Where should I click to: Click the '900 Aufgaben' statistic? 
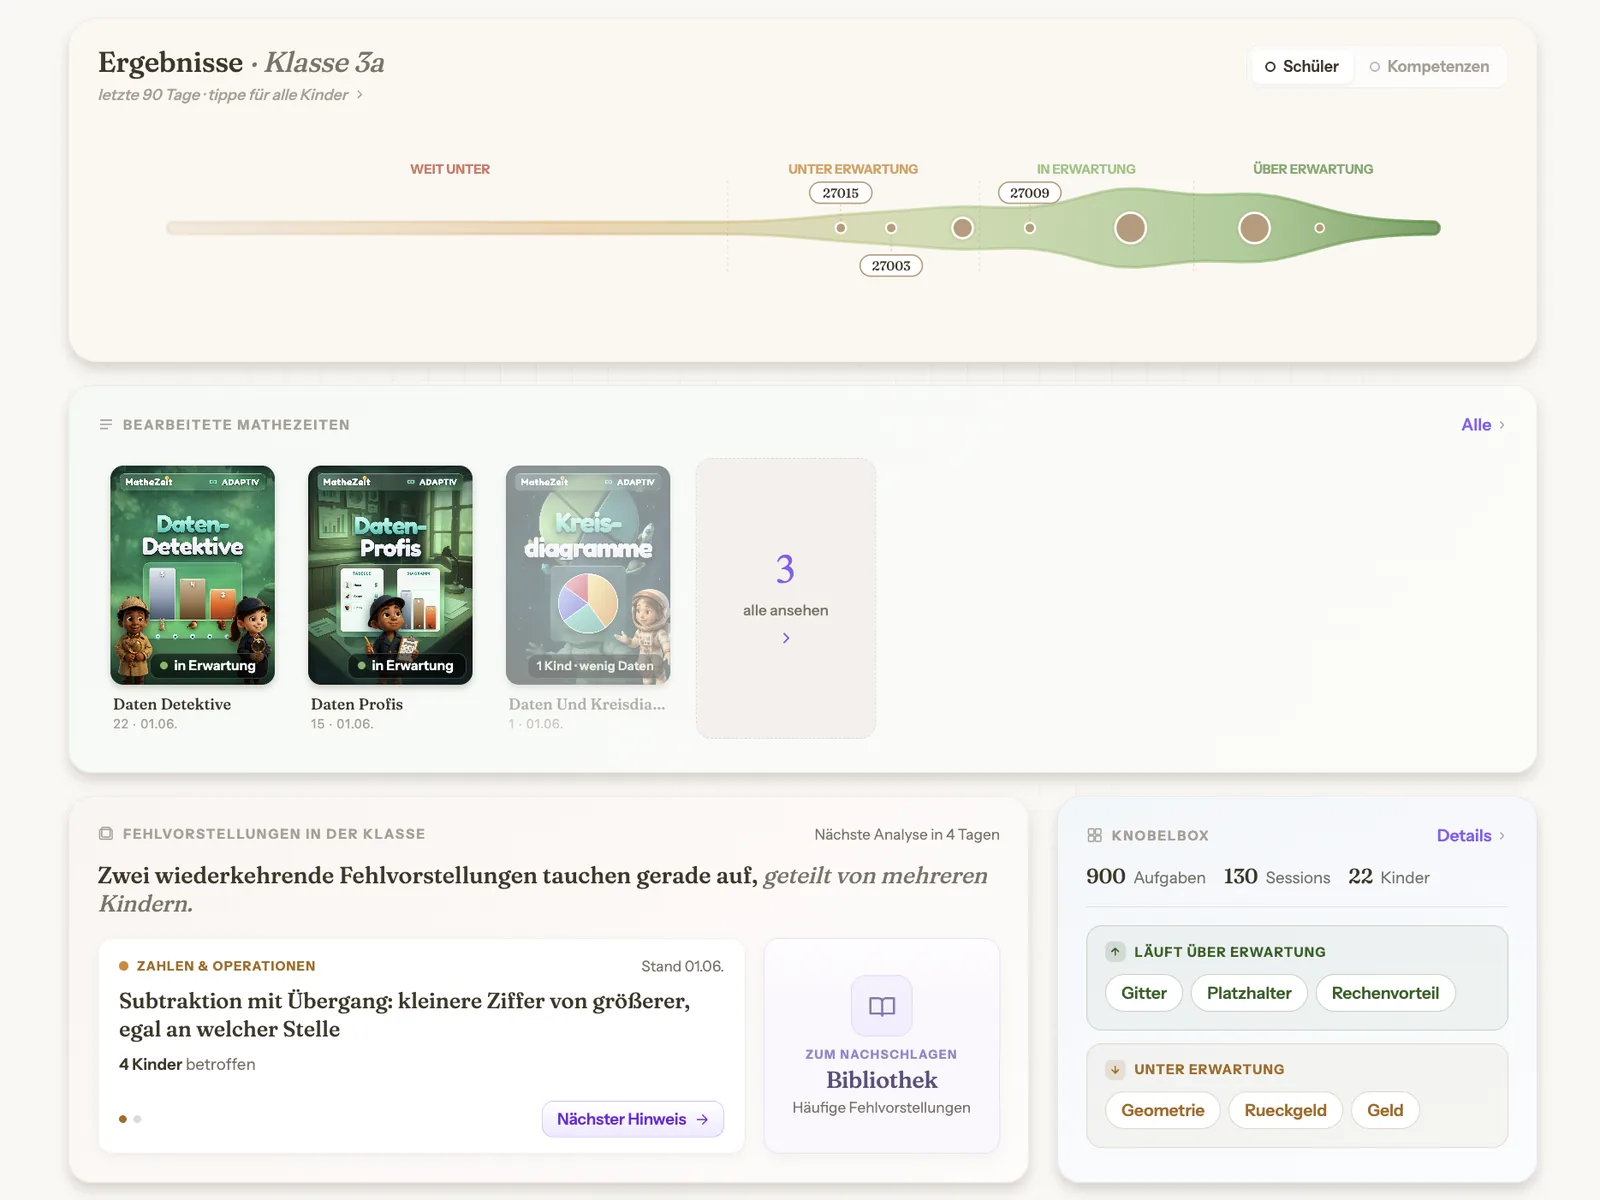tap(1146, 877)
